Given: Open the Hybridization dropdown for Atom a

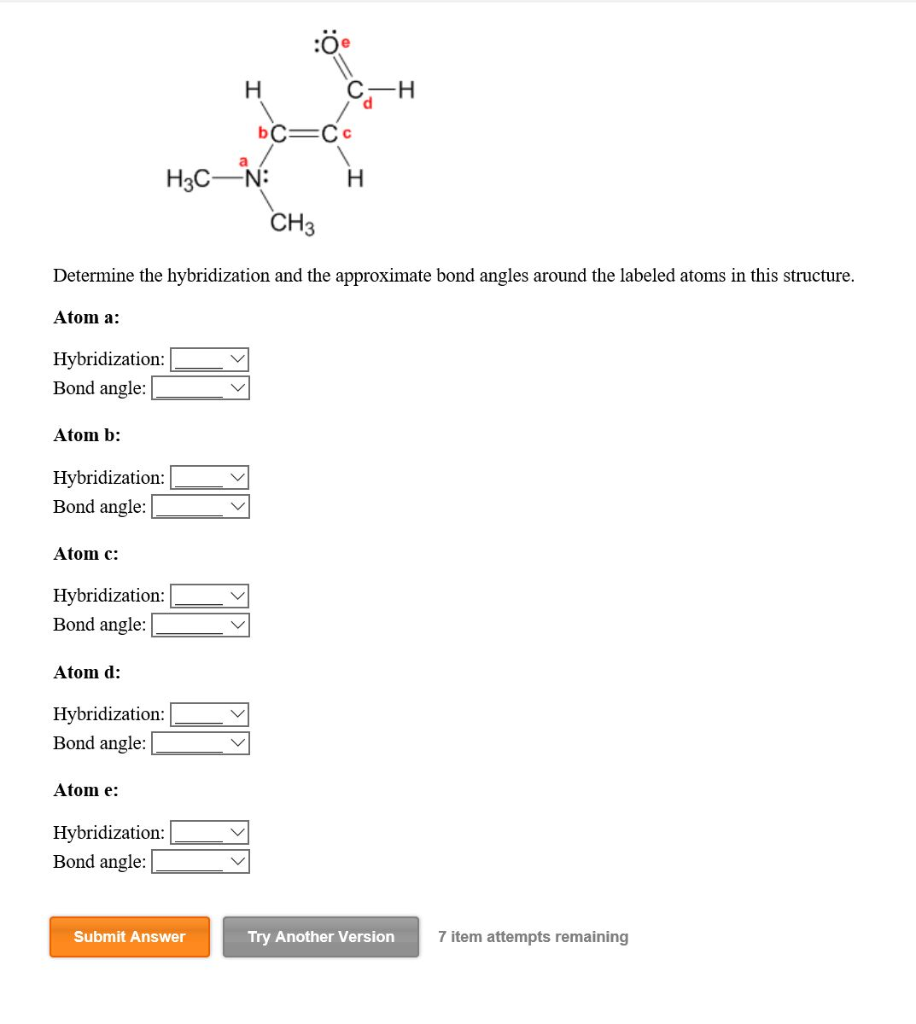Looking at the screenshot, I should coord(207,358).
